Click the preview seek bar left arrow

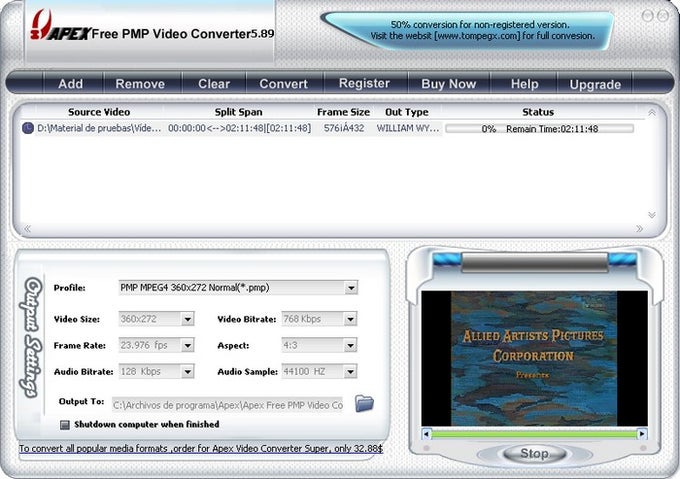point(426,433)
